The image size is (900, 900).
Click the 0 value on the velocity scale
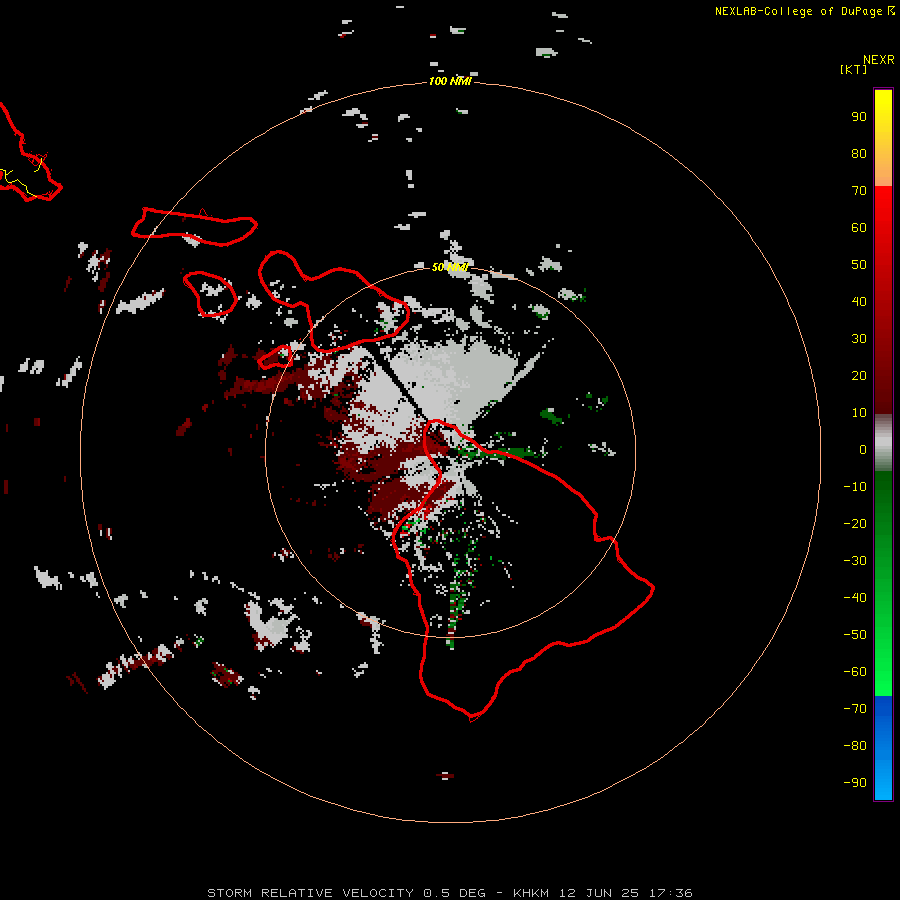pyautogui.click(x=863, y=450)
